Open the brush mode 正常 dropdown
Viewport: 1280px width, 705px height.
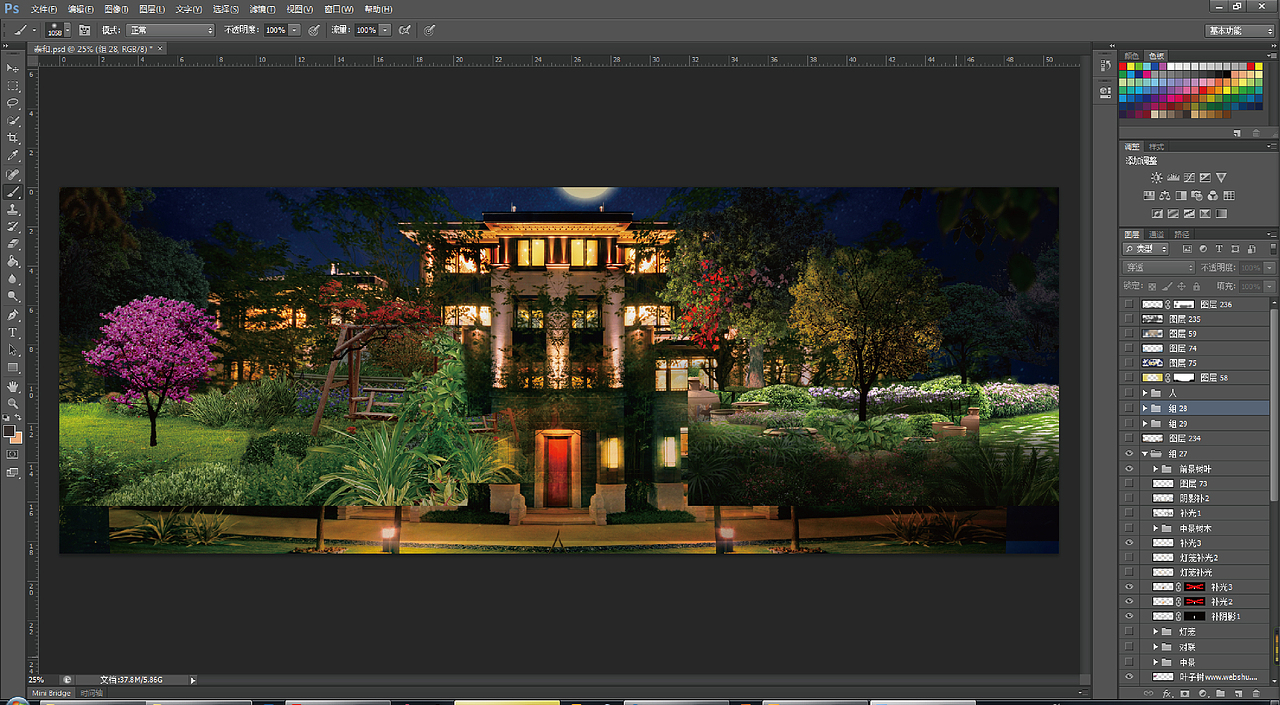(x=170, y=30)
